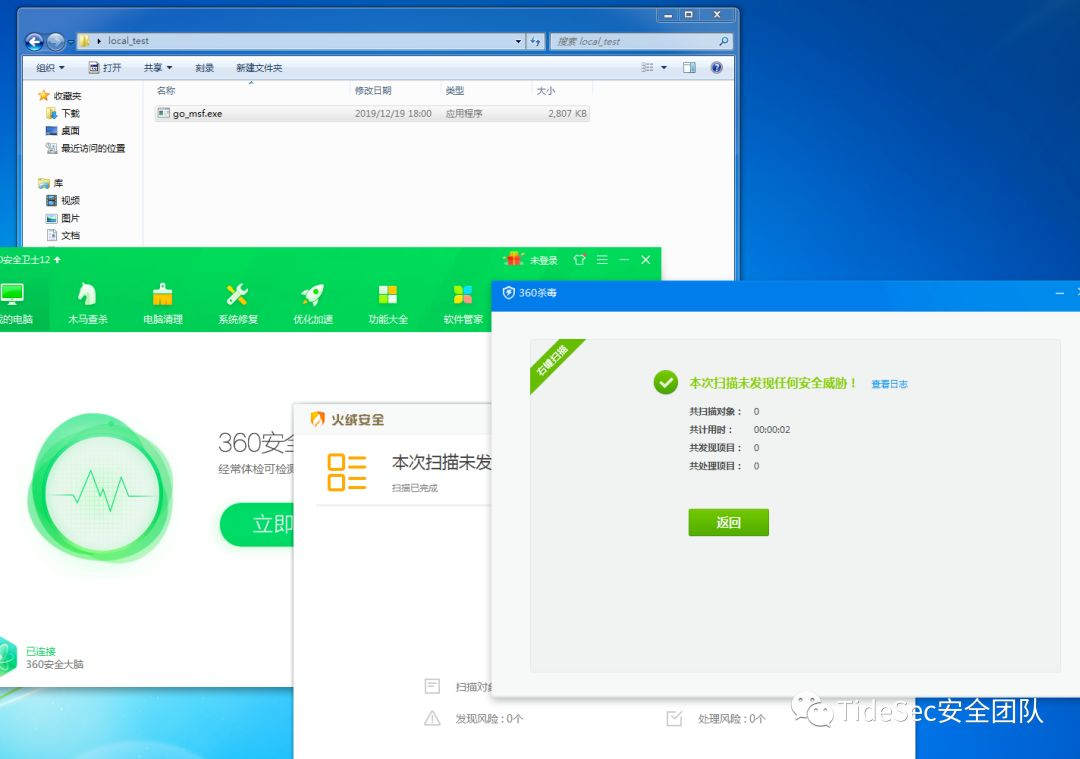Open 桌面 in navigation pane
The width and height of the screenshot is (1080, 759).
click(x=63, y=130)
